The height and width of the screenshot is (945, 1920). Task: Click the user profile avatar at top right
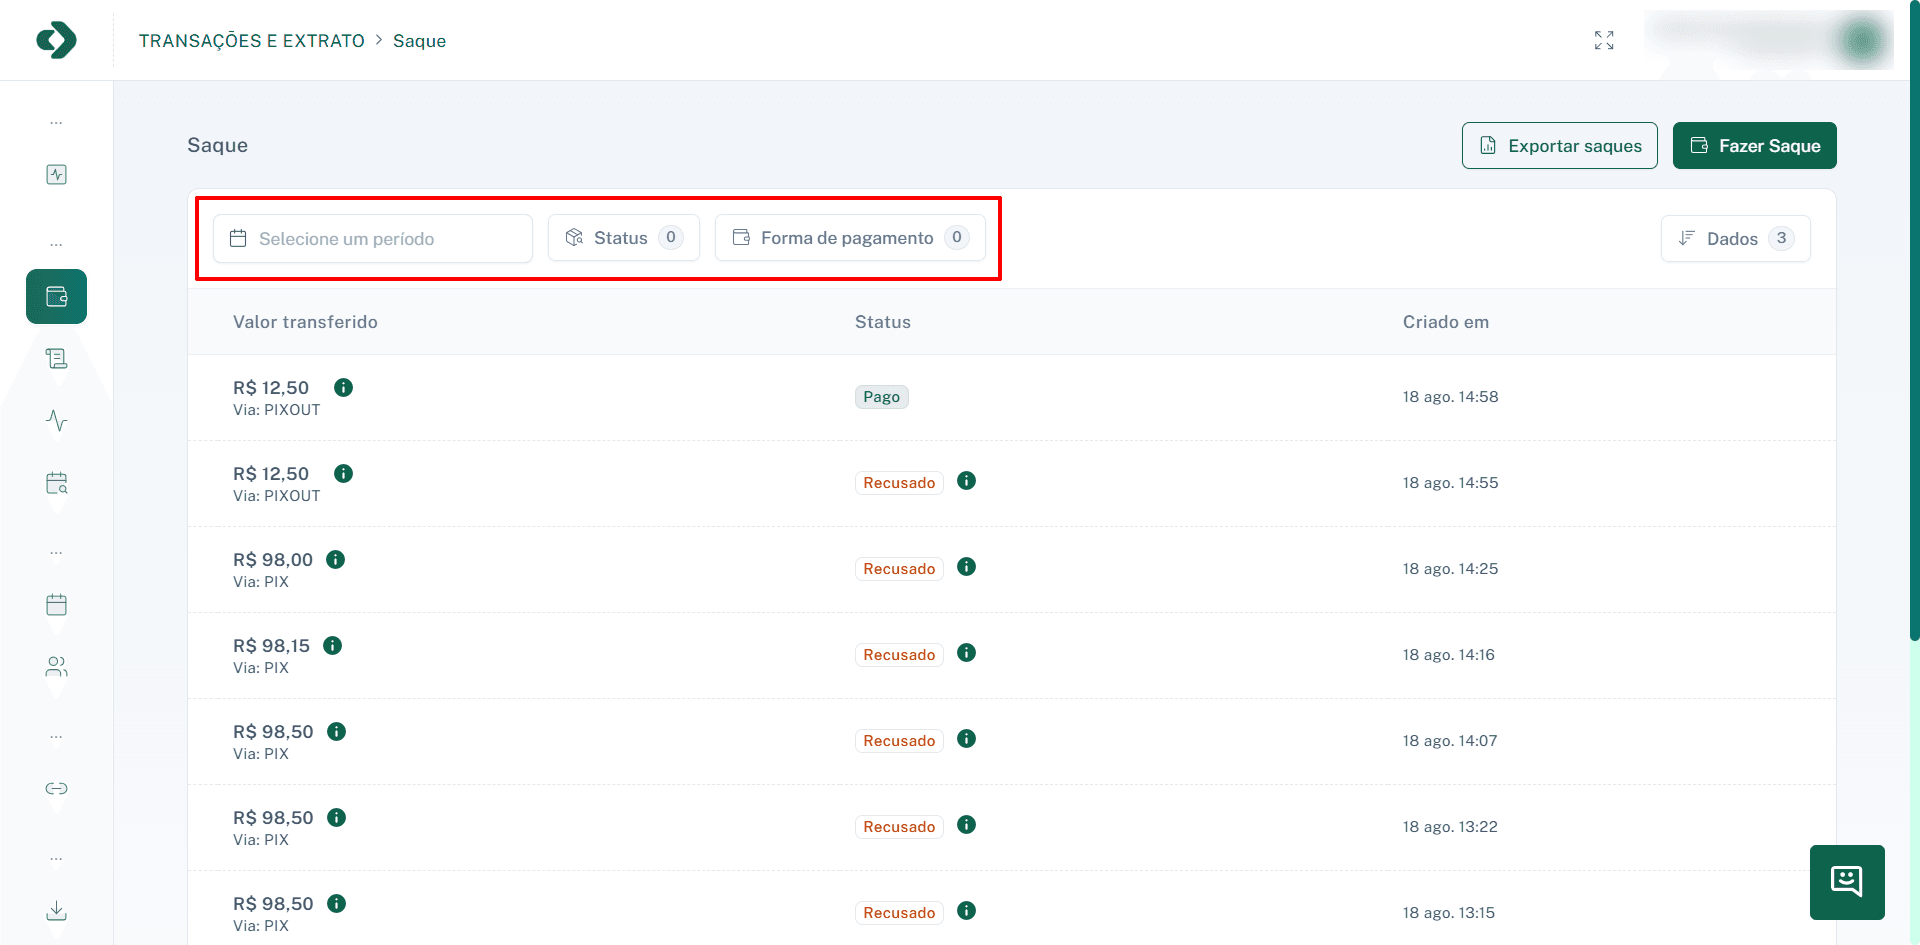tap(1860, 40)
